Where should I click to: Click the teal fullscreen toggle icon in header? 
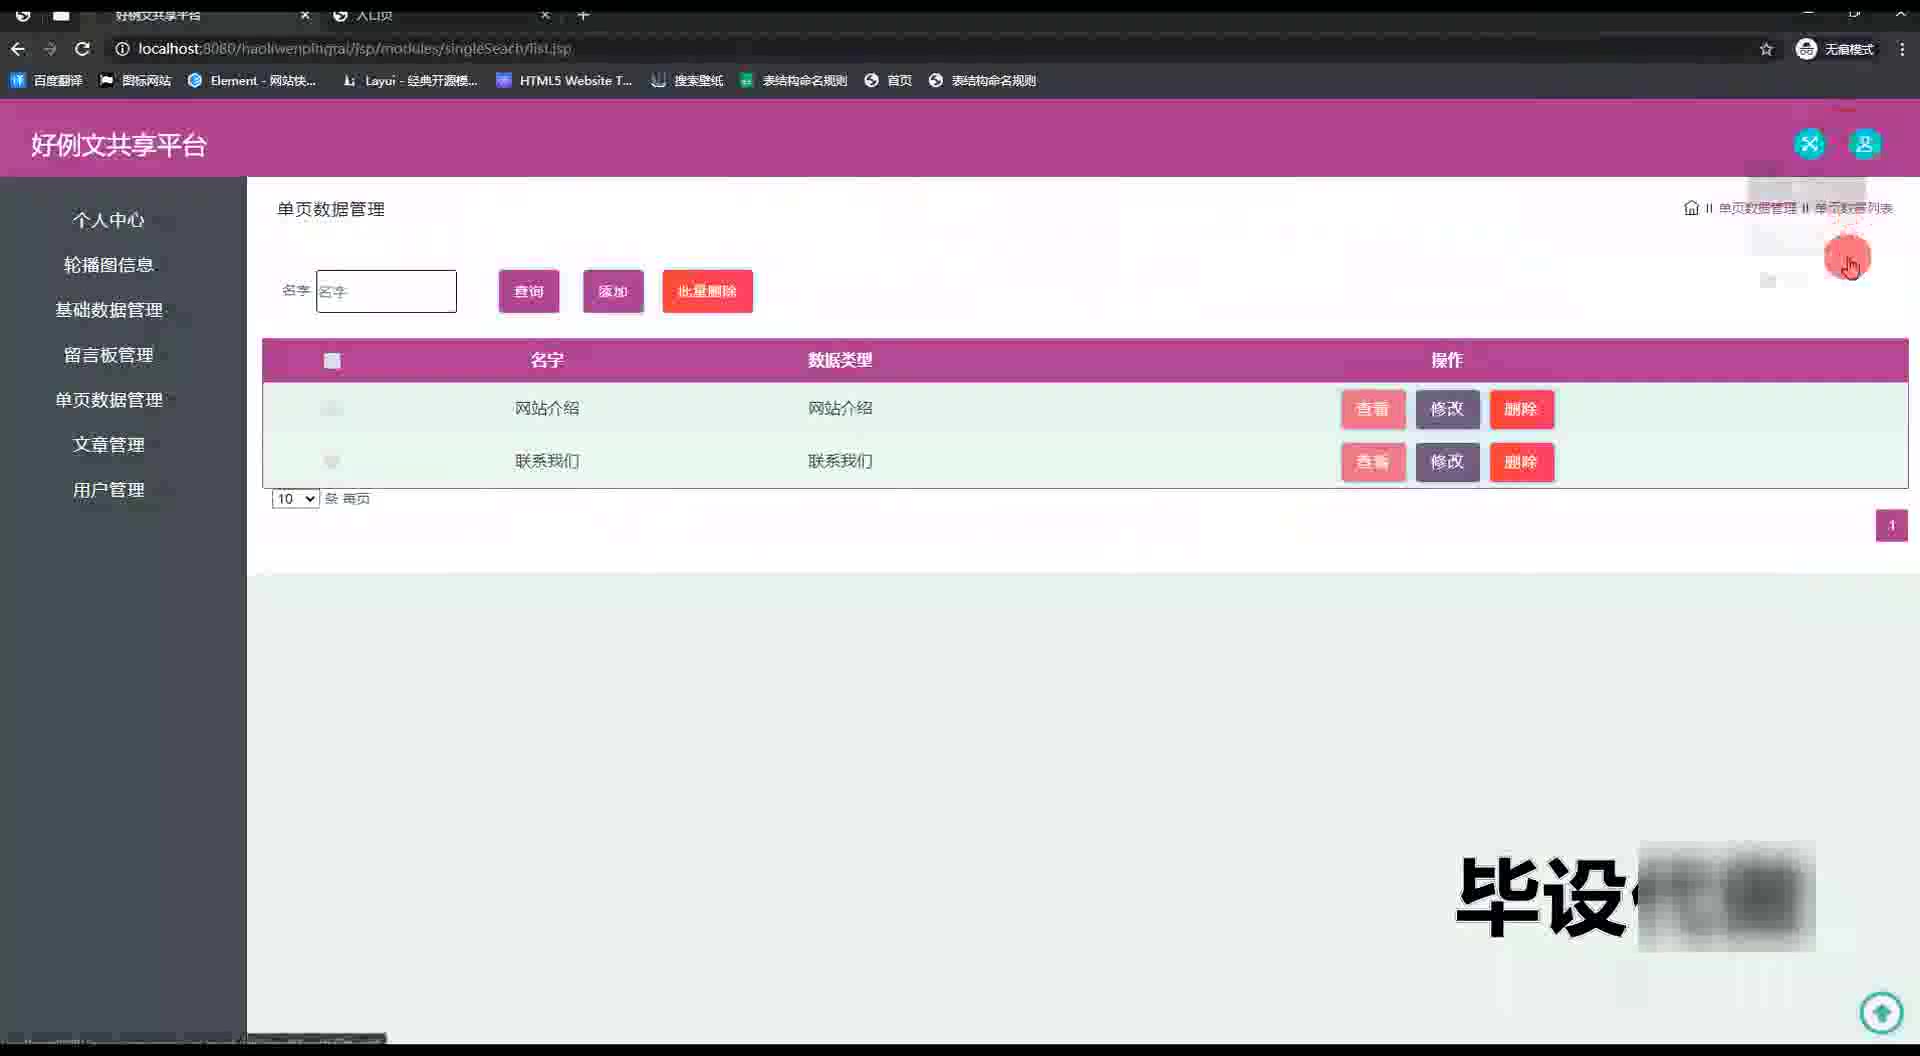click(x=1809, y=144)
